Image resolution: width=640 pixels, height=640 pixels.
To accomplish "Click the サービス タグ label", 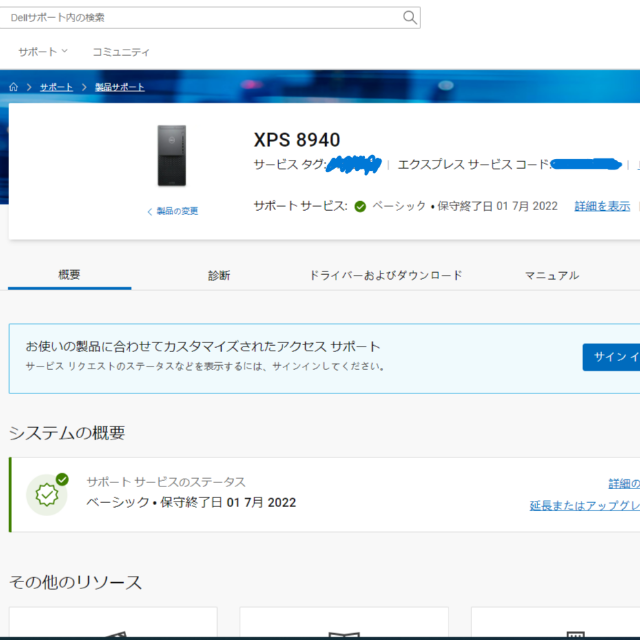I will tap(290, 164).
